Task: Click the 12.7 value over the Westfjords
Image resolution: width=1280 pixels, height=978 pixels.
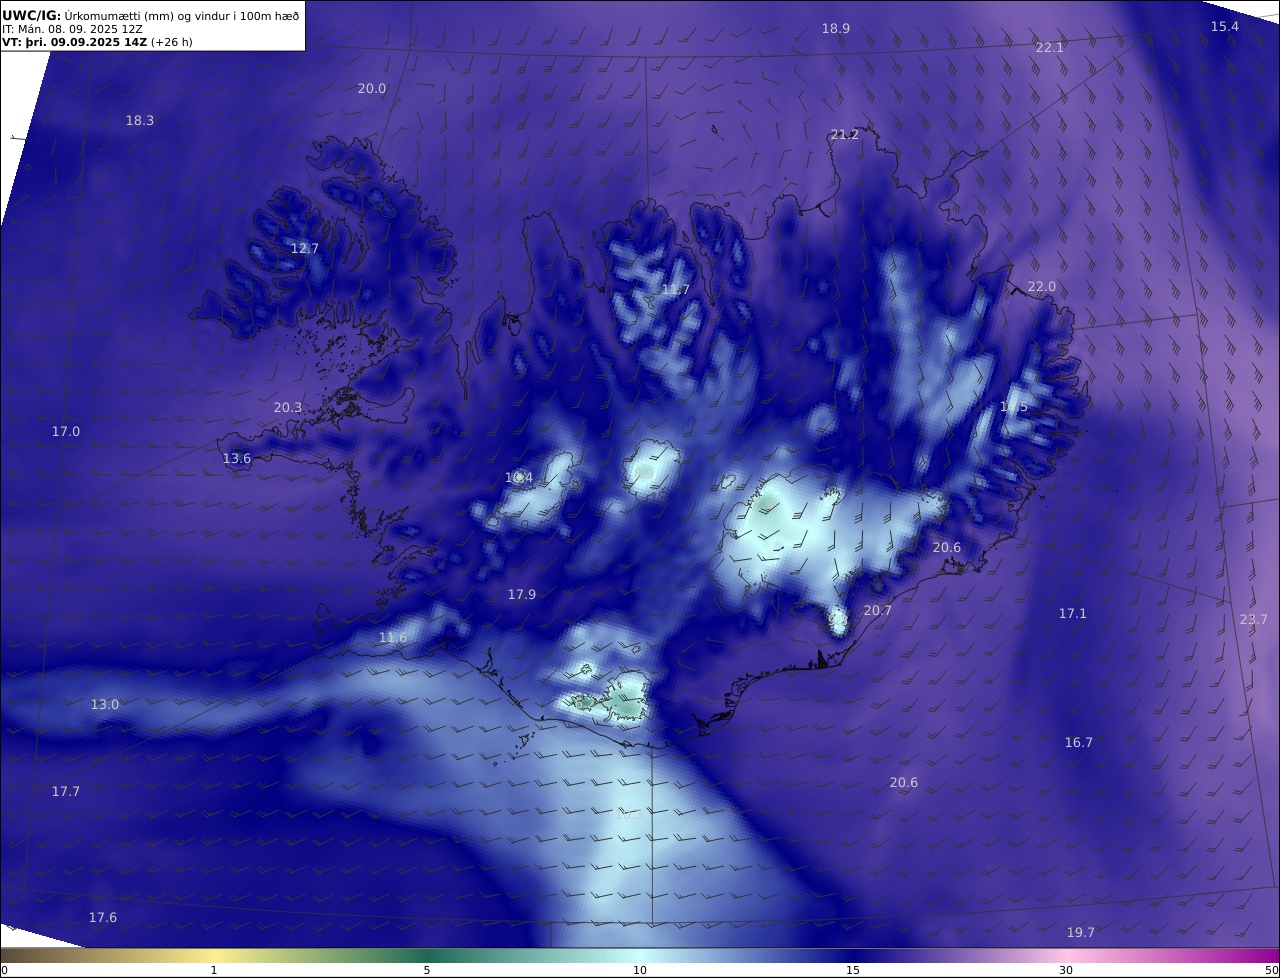Action: tap(305, 248)
